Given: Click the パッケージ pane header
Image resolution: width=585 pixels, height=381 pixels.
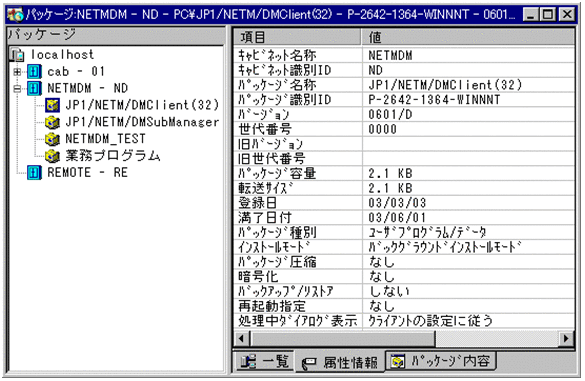Looking at the screenshot, I should (x=116, y=35).
